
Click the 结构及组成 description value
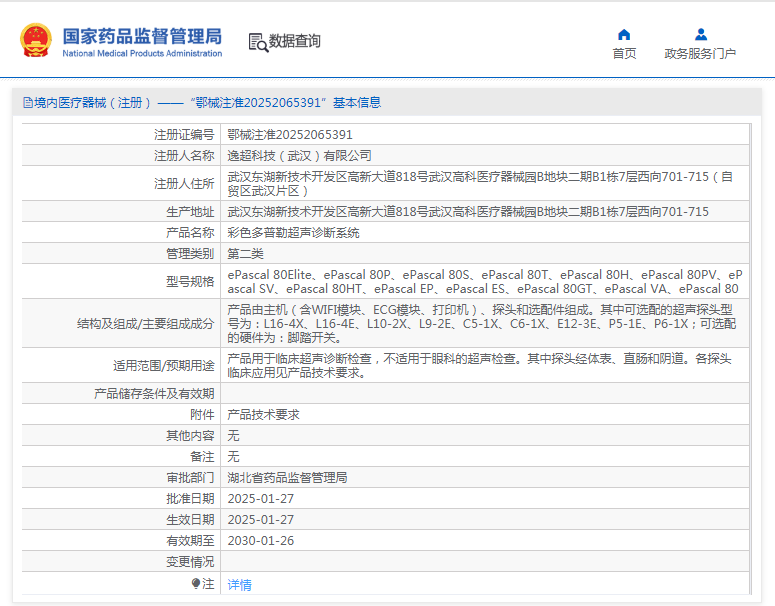[482, 323]
